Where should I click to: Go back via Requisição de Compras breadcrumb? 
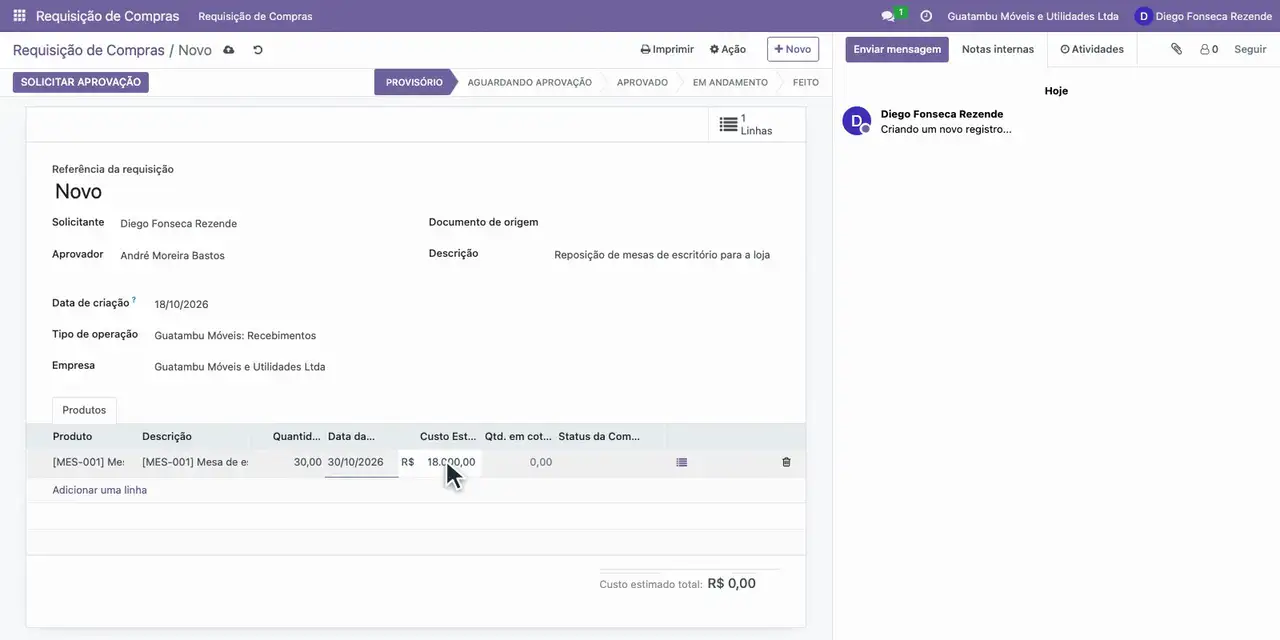click(88, 50)
